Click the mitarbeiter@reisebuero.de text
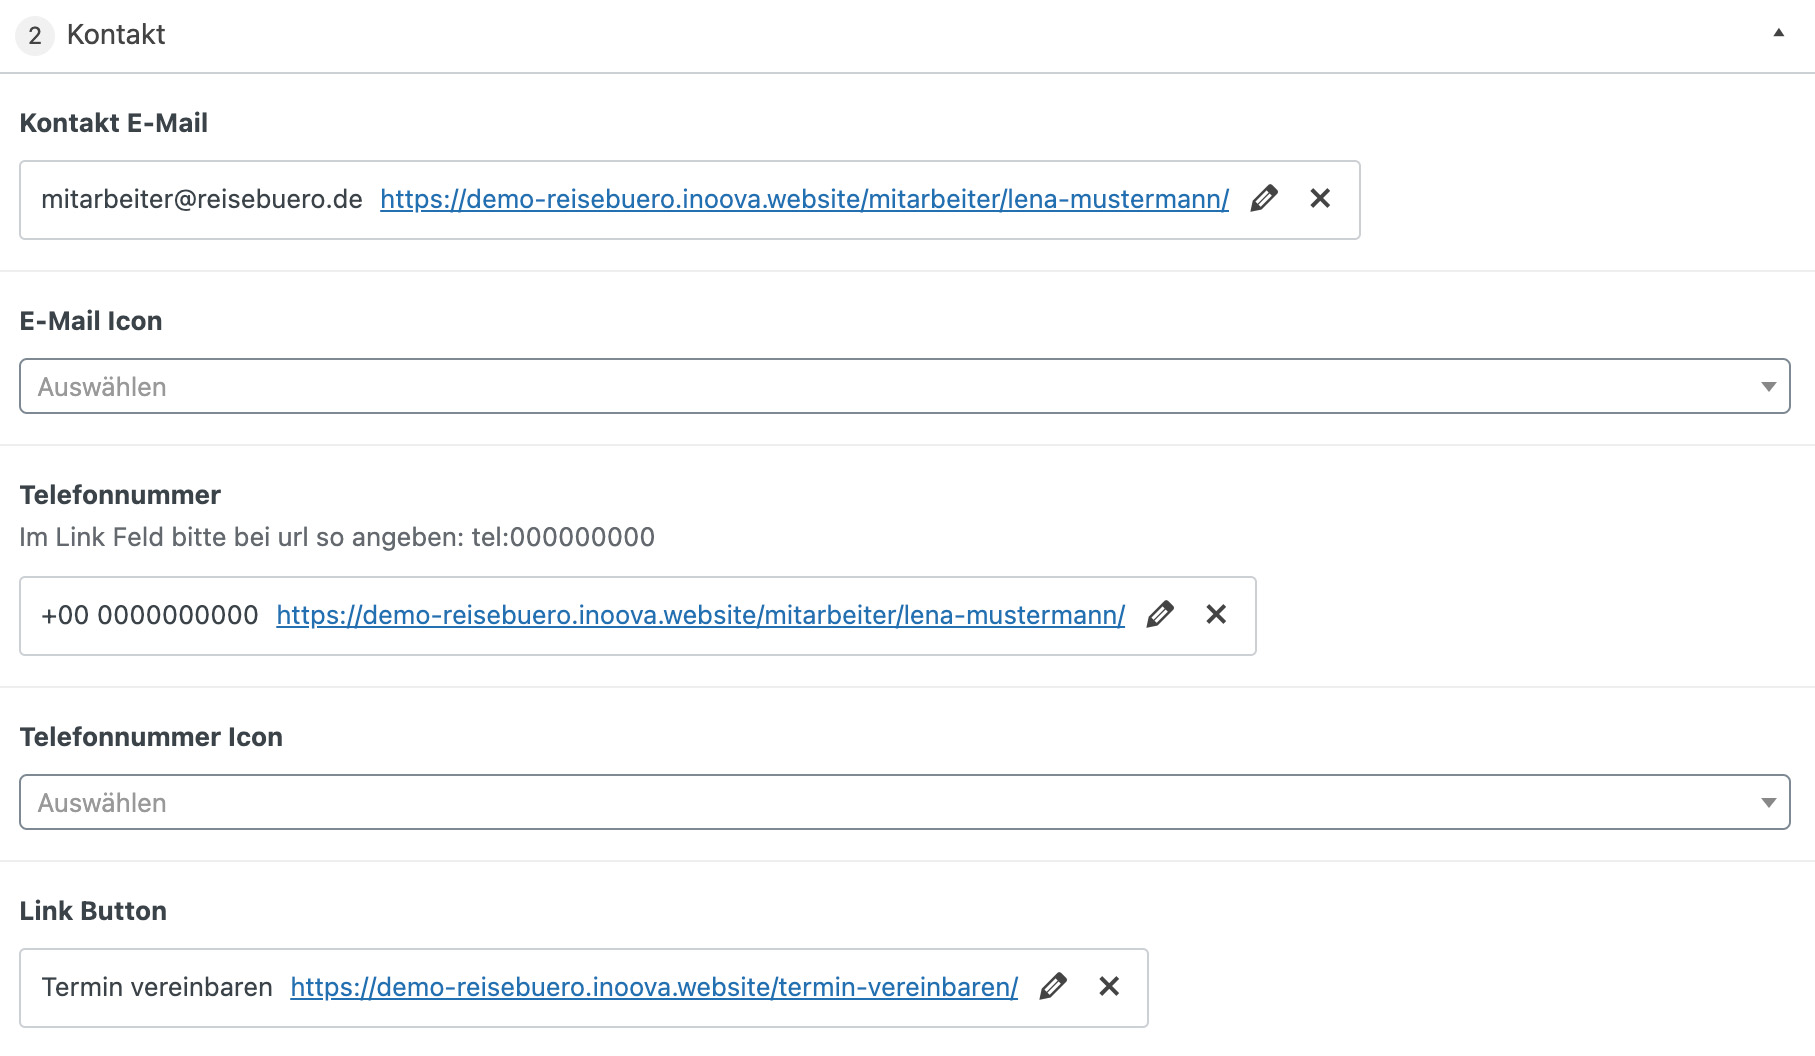The height and width of the screenshot is (1056, 1815). click(x=201, y=200)
